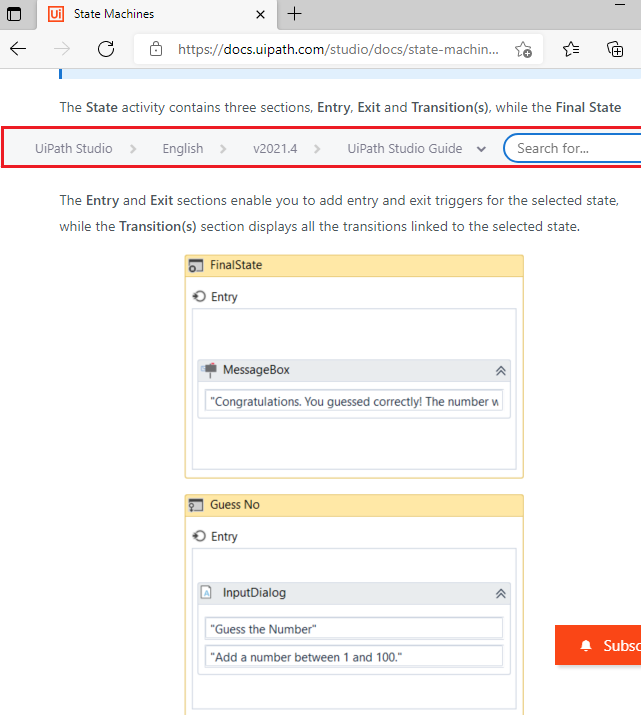Add this page to favorites

pos(523,49)
